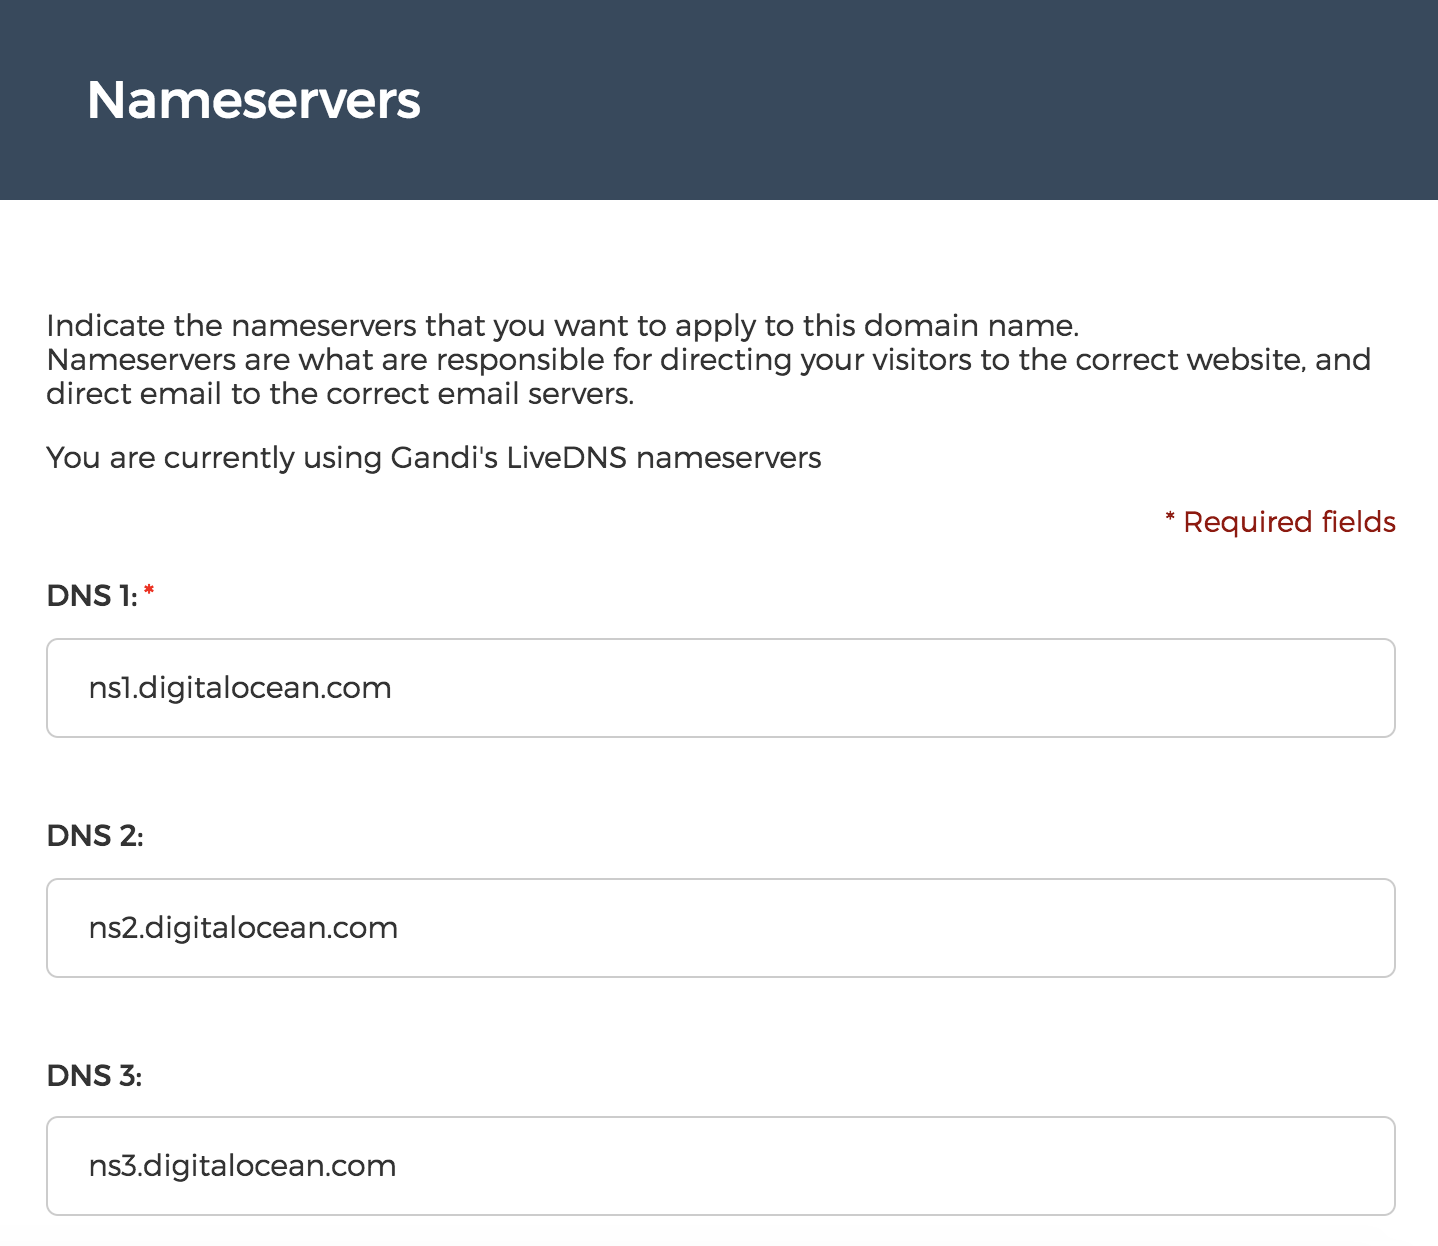Click the "Indicate the nameservers" instruction line
Viewport: 1438px width, 1246px height.
click(563, 326)
